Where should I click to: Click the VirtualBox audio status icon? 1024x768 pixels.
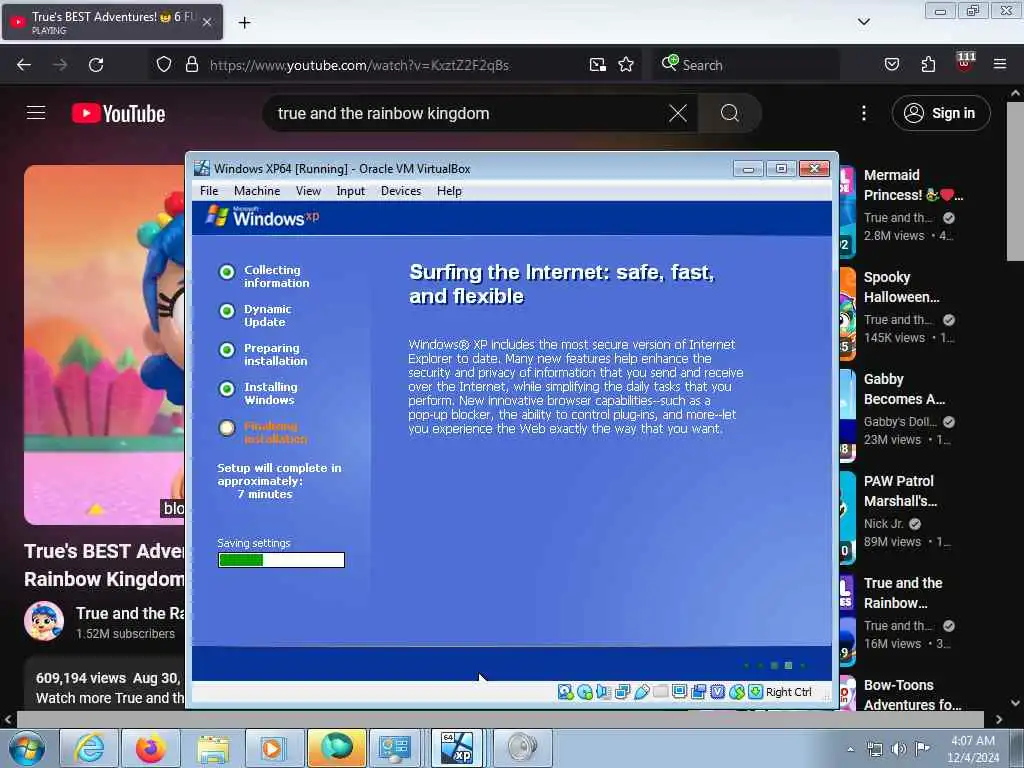pyautogui.click(x=603, y=692)
